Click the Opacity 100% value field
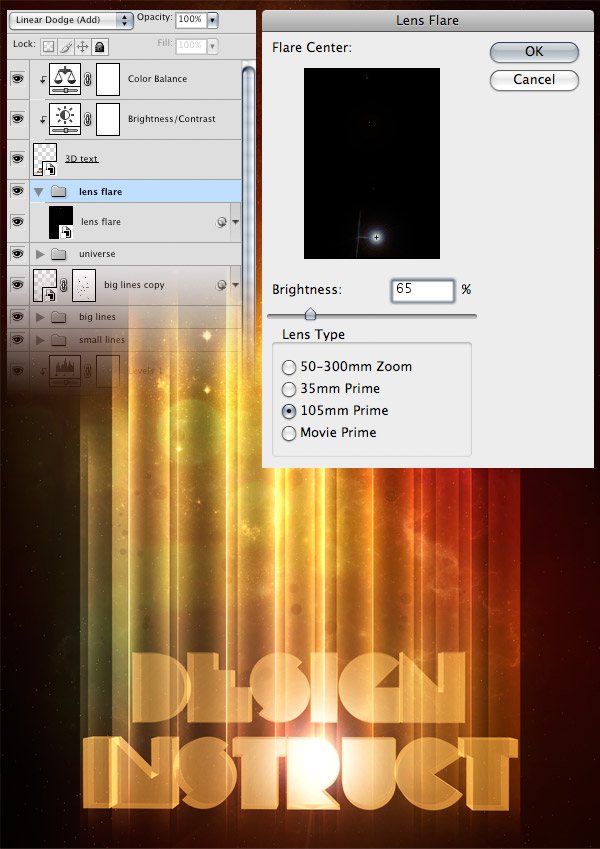Screen dimensions: 600x849 click(x=191, y=19)
